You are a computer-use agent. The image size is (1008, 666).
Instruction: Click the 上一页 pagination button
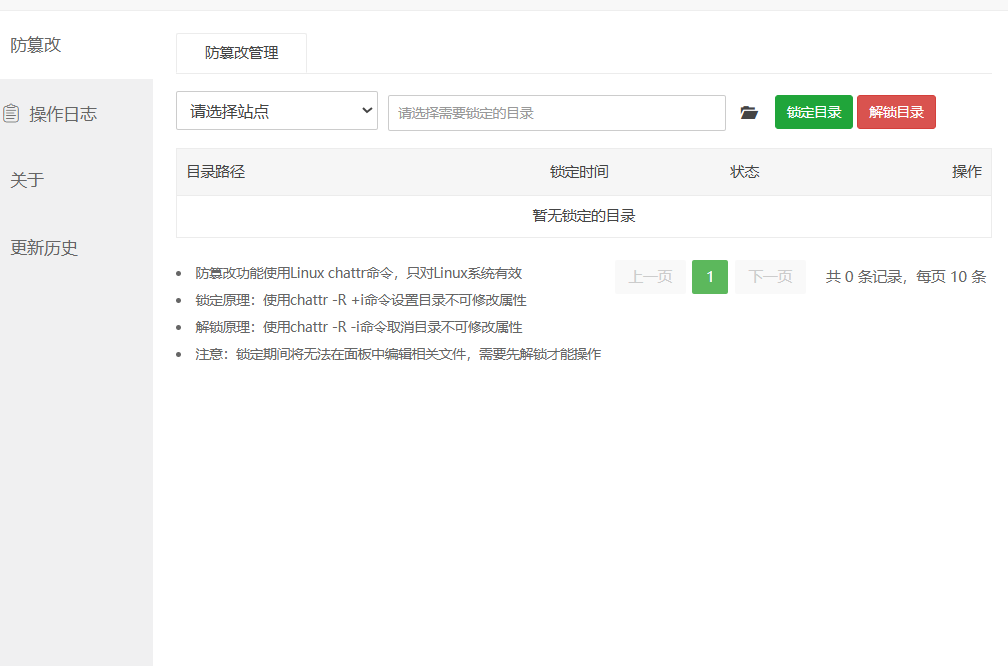tap(650, 277)
